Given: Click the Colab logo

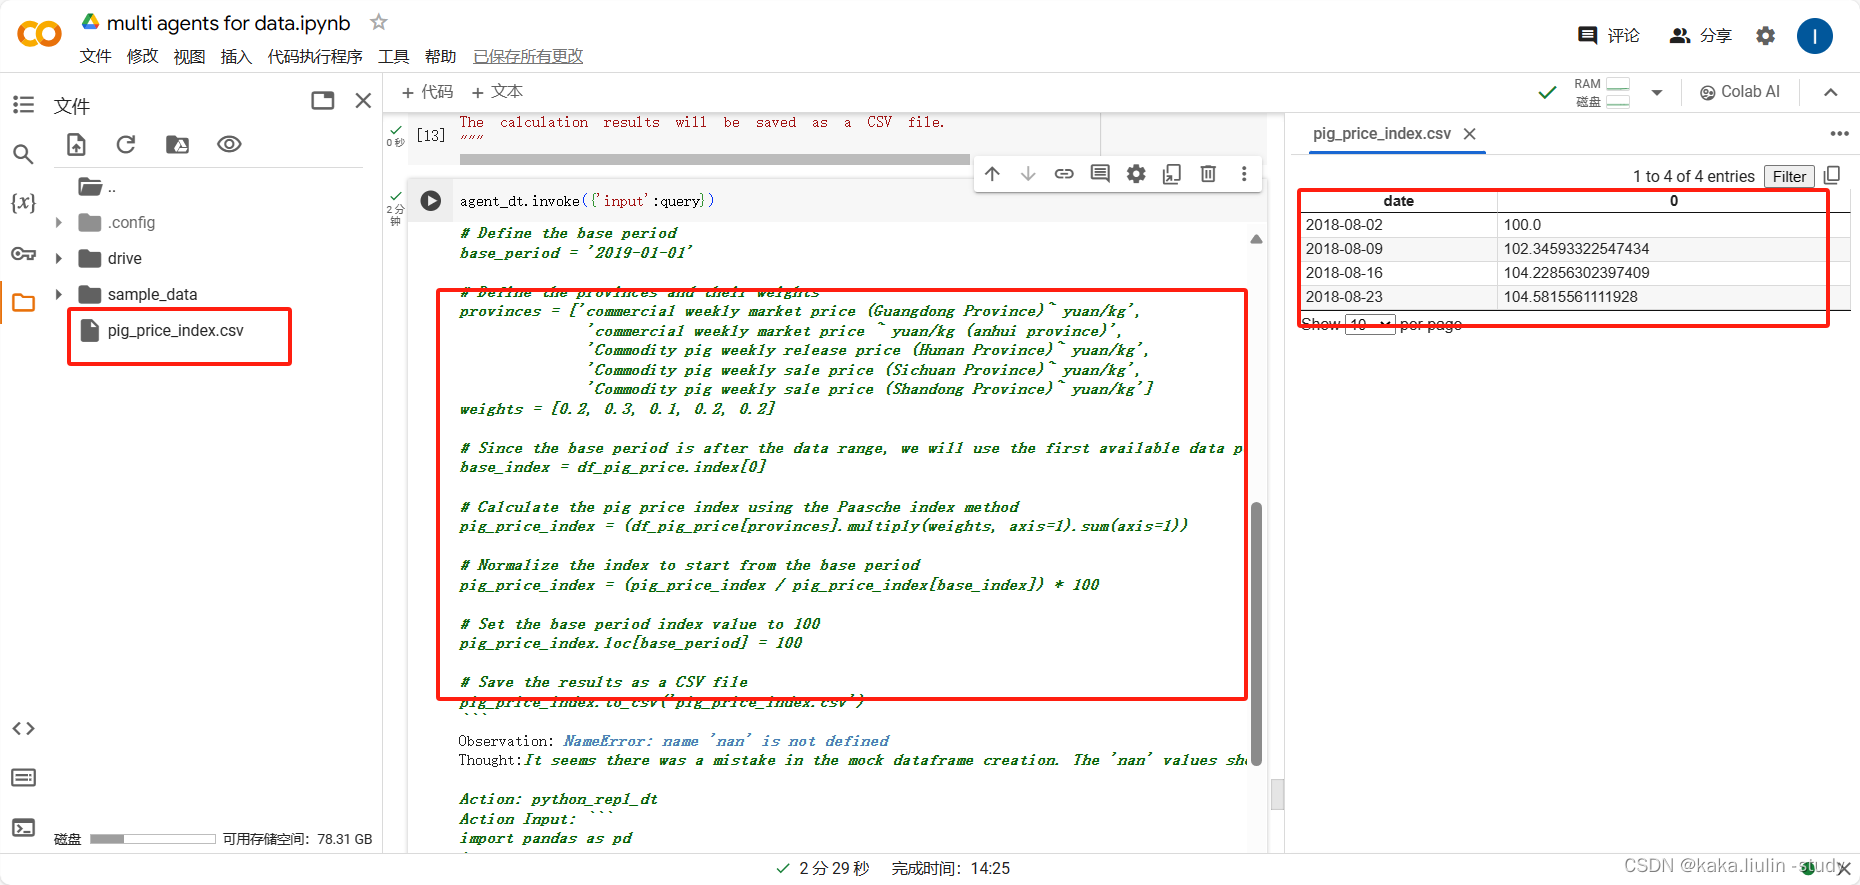Looking at the screenshot, I should click(x=40, y=35).
